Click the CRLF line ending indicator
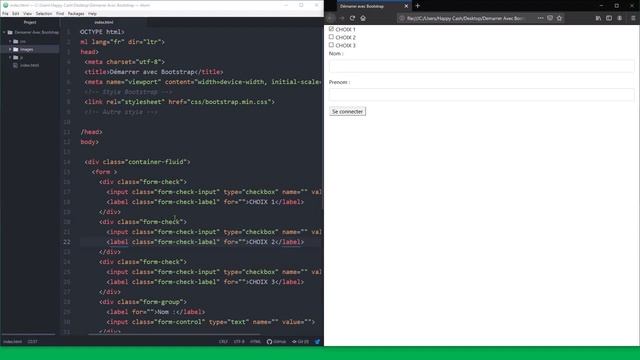The height and width of the screenshot is (360, 640). [223, 342]
